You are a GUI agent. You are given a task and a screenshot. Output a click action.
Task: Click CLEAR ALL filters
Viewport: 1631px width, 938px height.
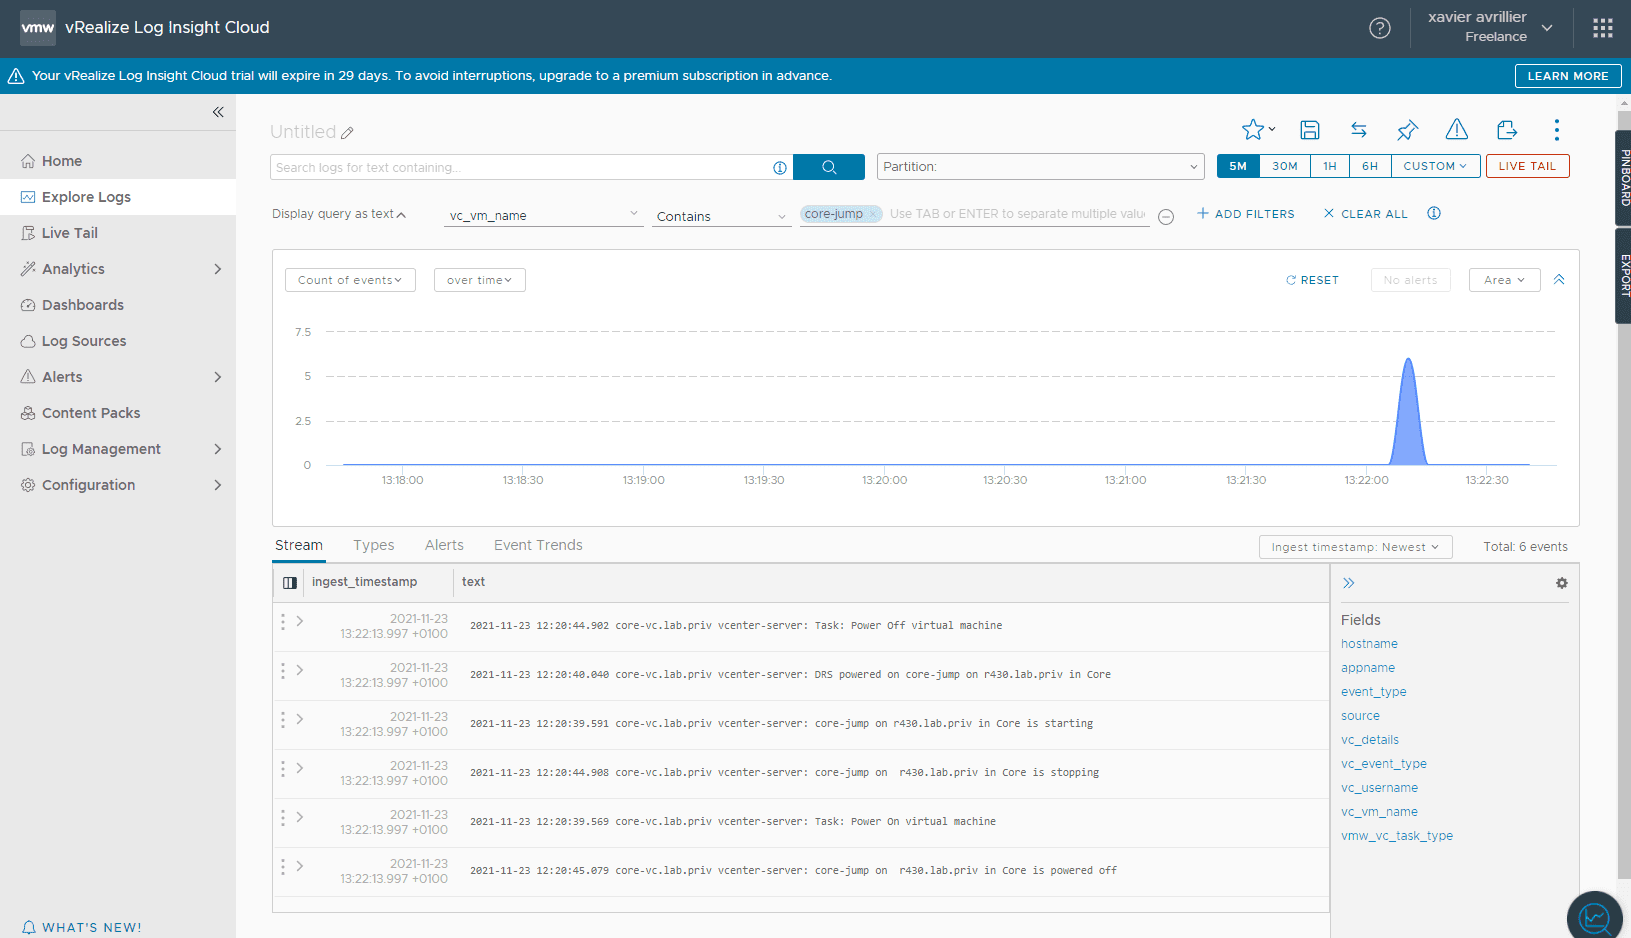pyautogui.click(x=1366, y=214)
